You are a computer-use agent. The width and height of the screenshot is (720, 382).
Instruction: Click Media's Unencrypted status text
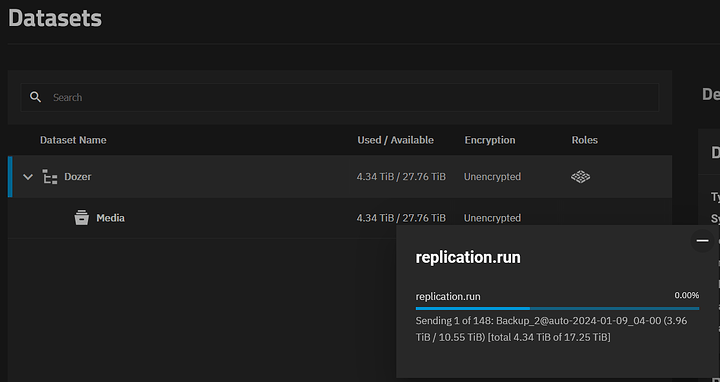coord(492,218)
